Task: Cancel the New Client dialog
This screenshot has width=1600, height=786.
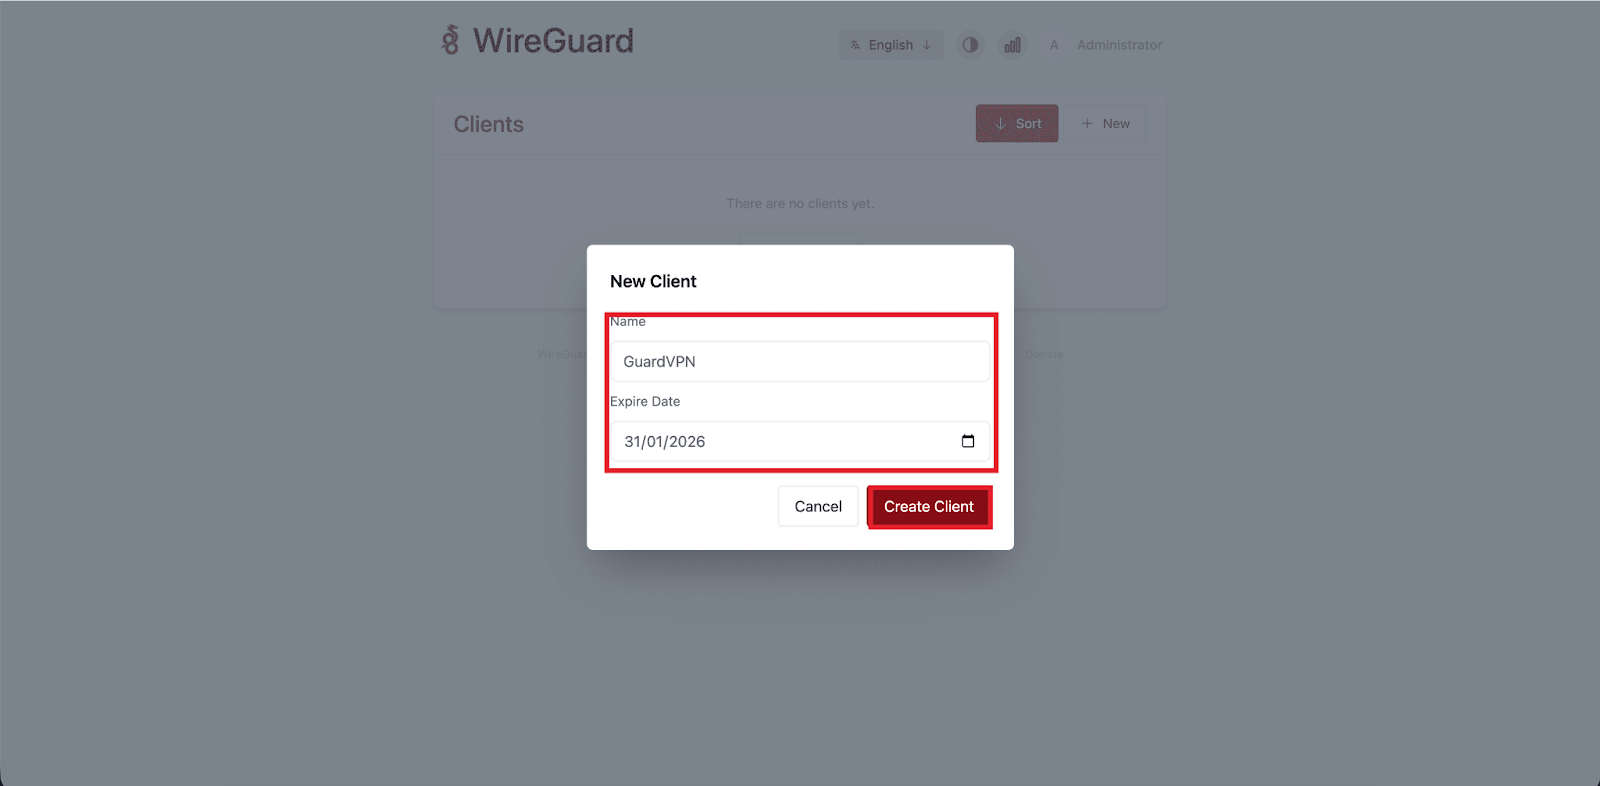Action: tap(817, 506)
